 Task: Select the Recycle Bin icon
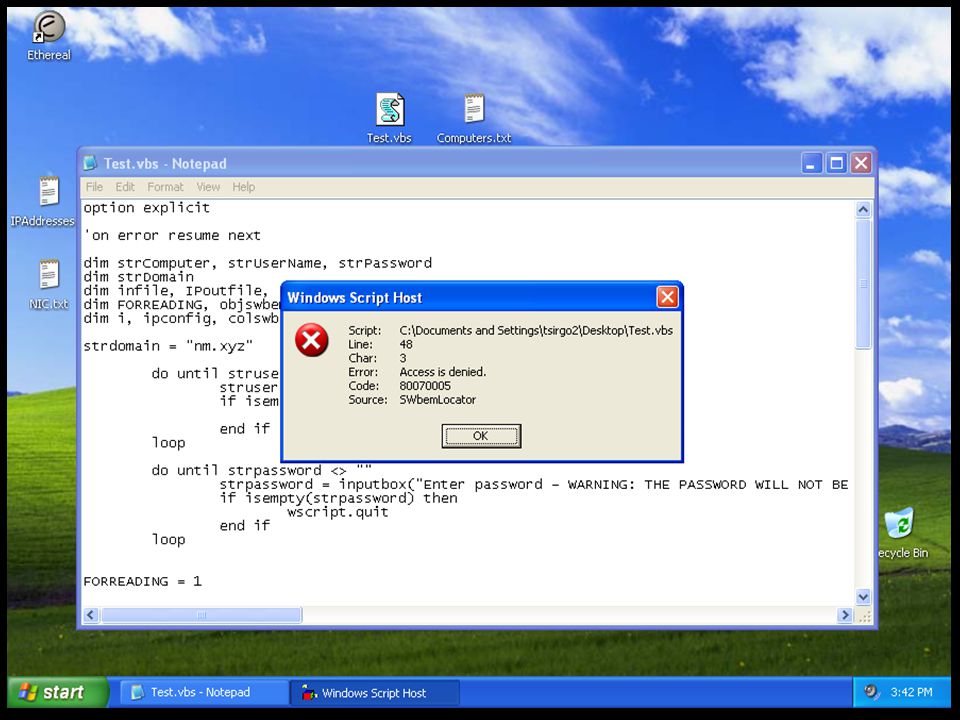pyautogui.click(x=902, y=533)
